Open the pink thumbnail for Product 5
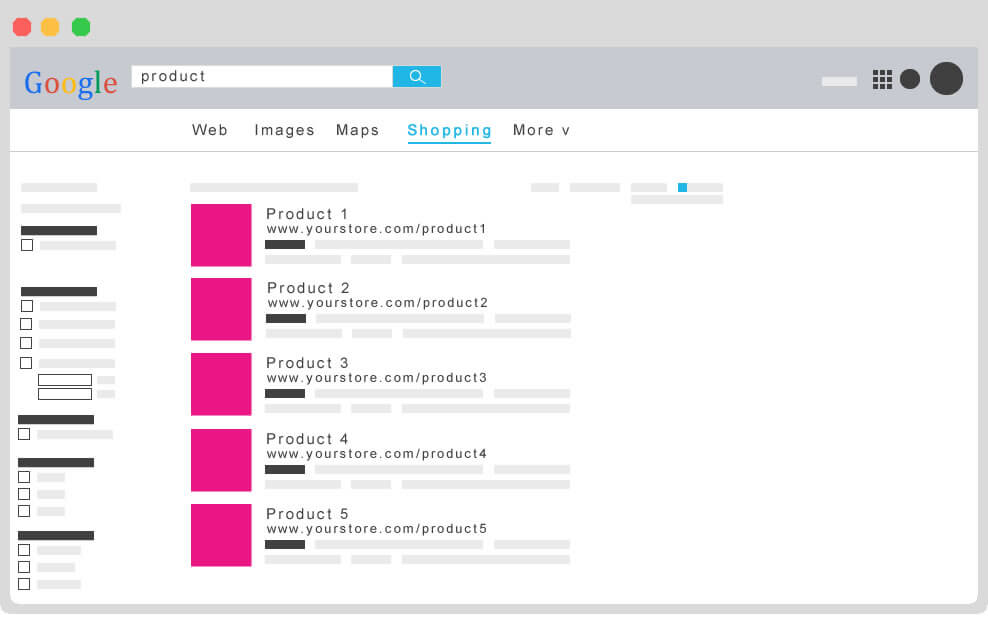Screen dimensions: 988x621 [x=221, y=535]
